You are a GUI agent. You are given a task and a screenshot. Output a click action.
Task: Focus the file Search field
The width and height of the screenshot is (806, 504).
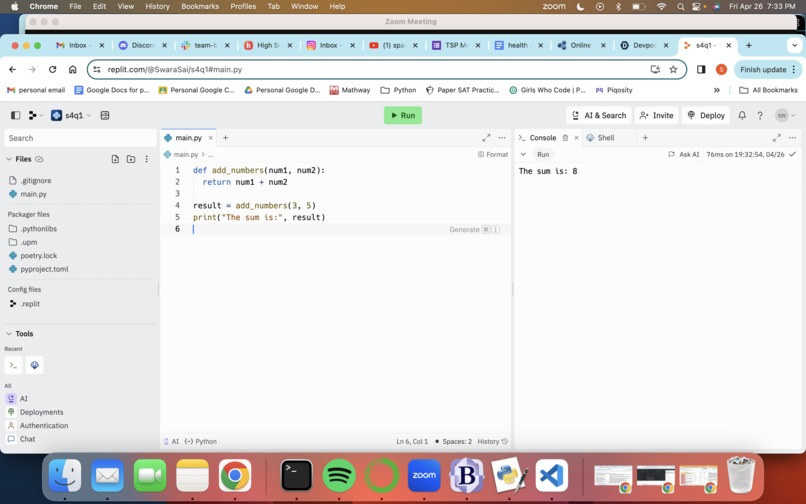click(x=80, y=138)
